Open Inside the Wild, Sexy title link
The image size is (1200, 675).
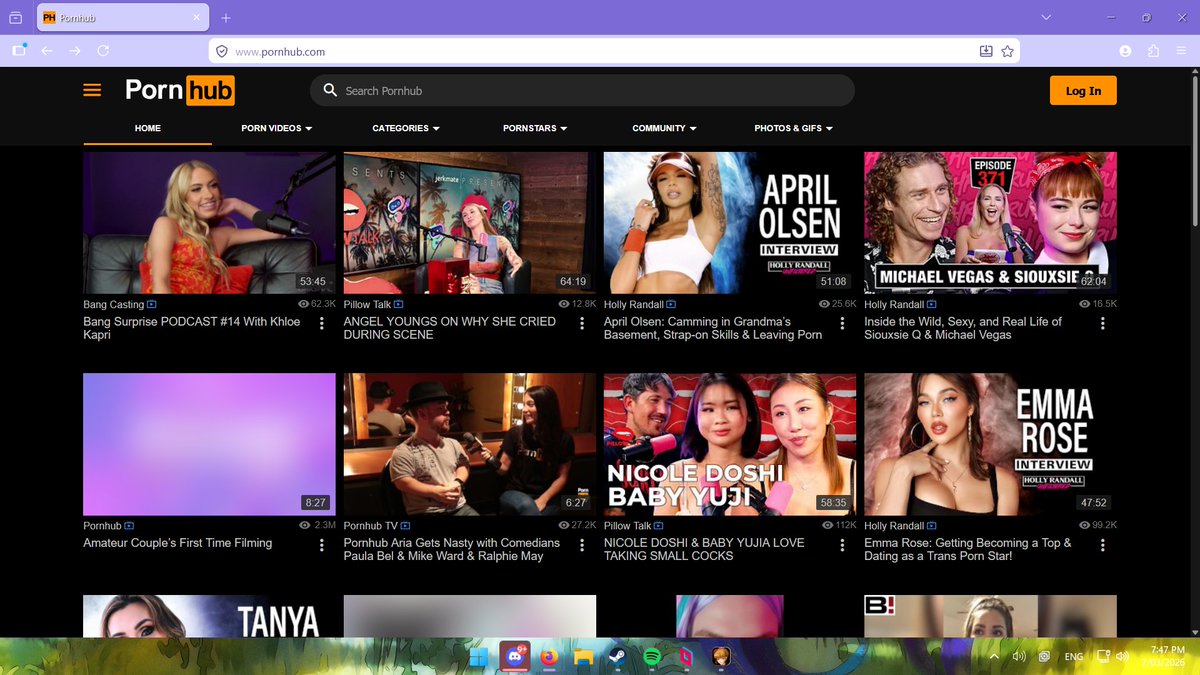click(x=963, y=328)
